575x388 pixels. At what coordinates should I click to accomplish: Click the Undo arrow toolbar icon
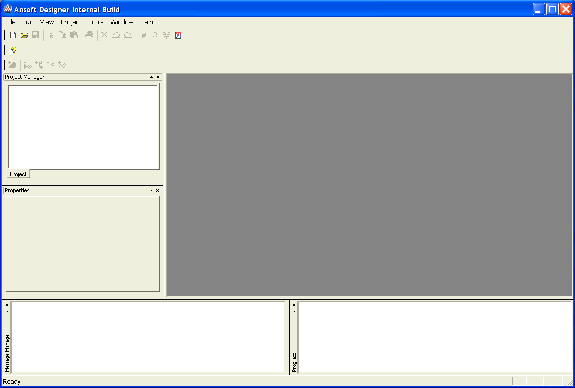coord(116,35)
